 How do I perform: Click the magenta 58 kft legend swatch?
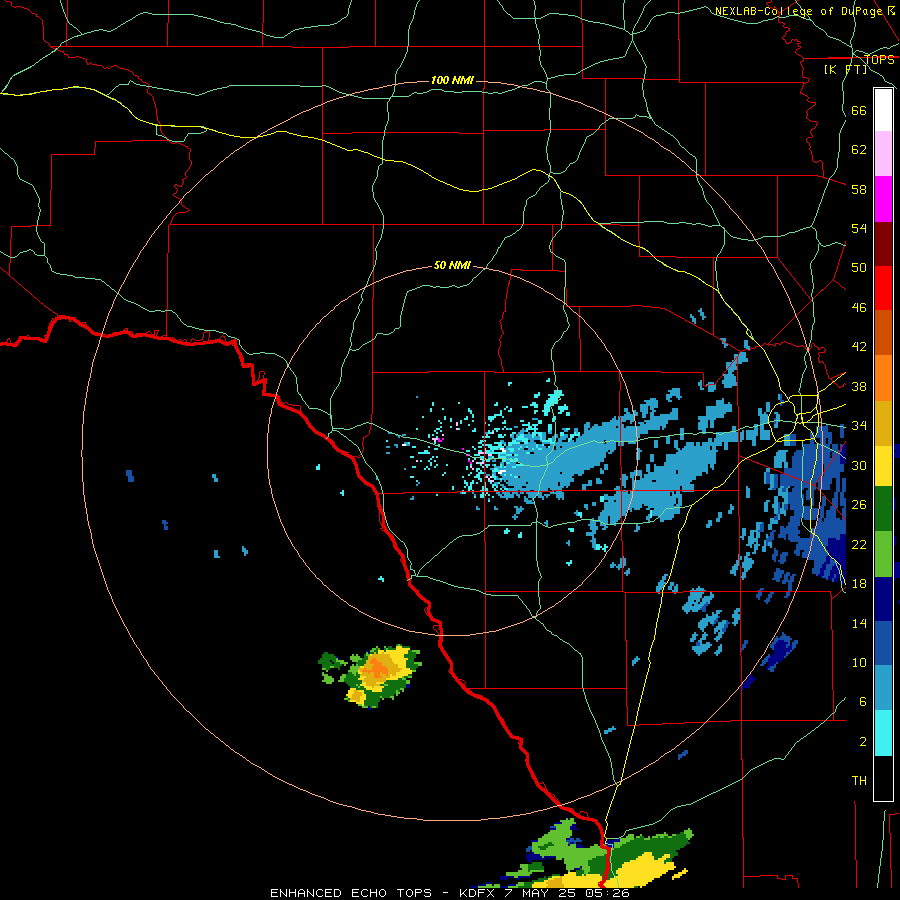click(x=883, y=199)
